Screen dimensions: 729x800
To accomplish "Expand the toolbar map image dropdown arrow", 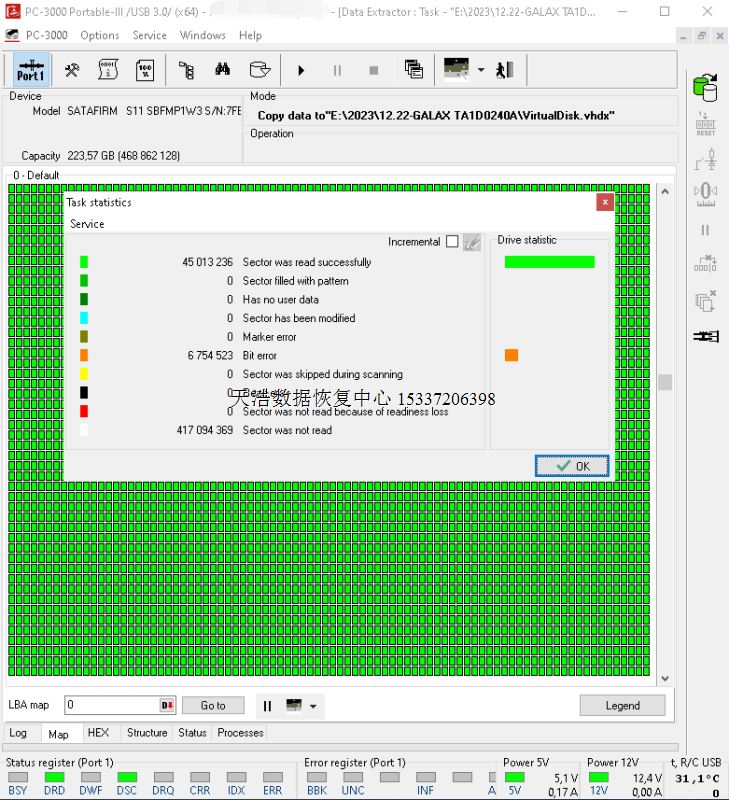I will pyautogui.click(x=481, y=70).
